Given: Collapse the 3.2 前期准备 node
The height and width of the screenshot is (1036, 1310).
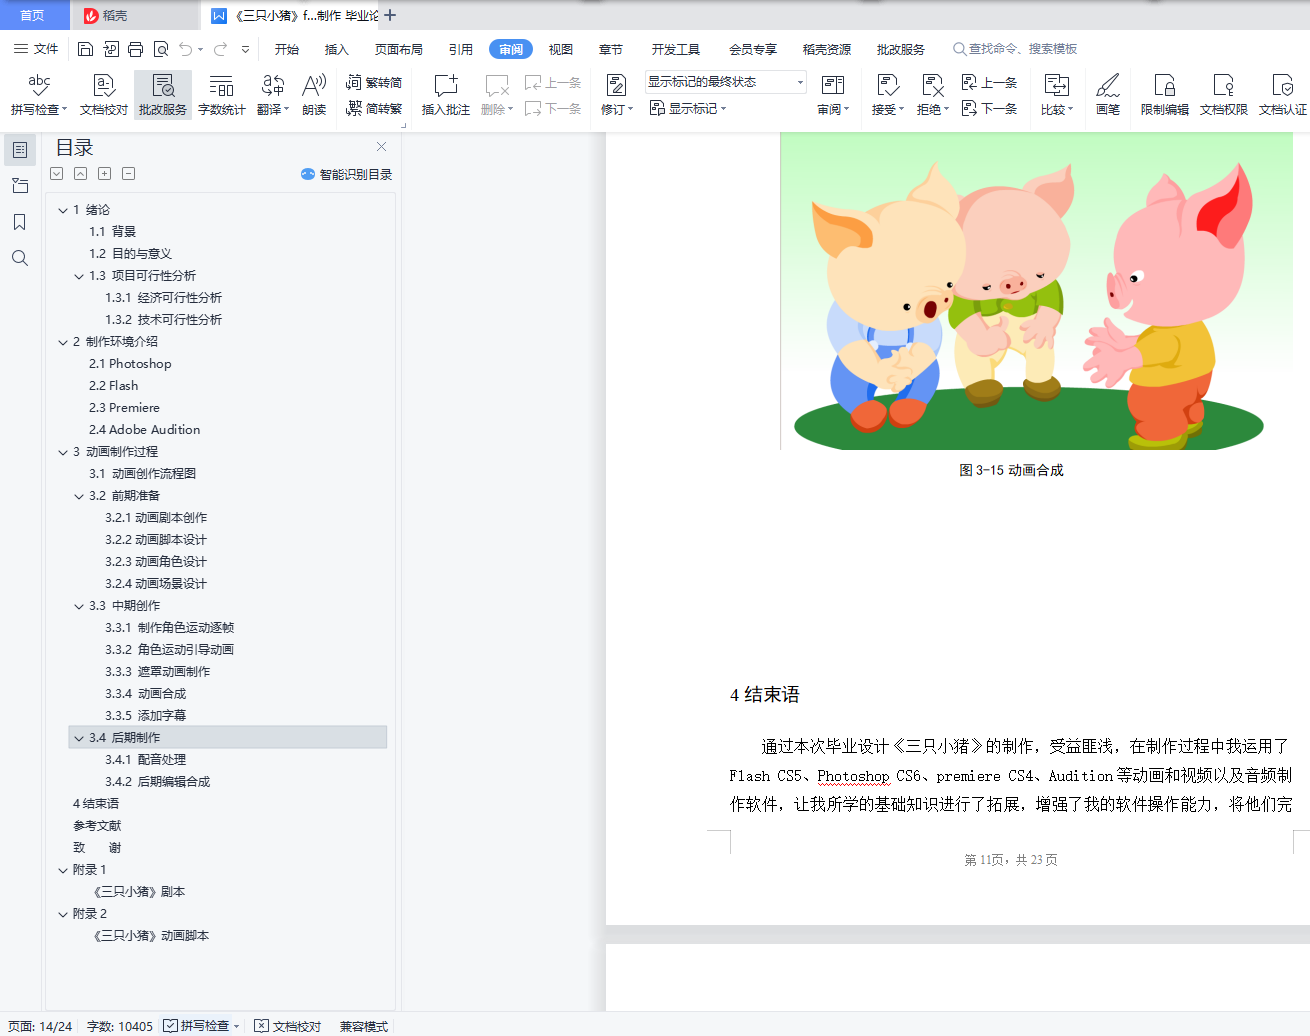Looking at the screenshot, I should (x=79, y=496).
